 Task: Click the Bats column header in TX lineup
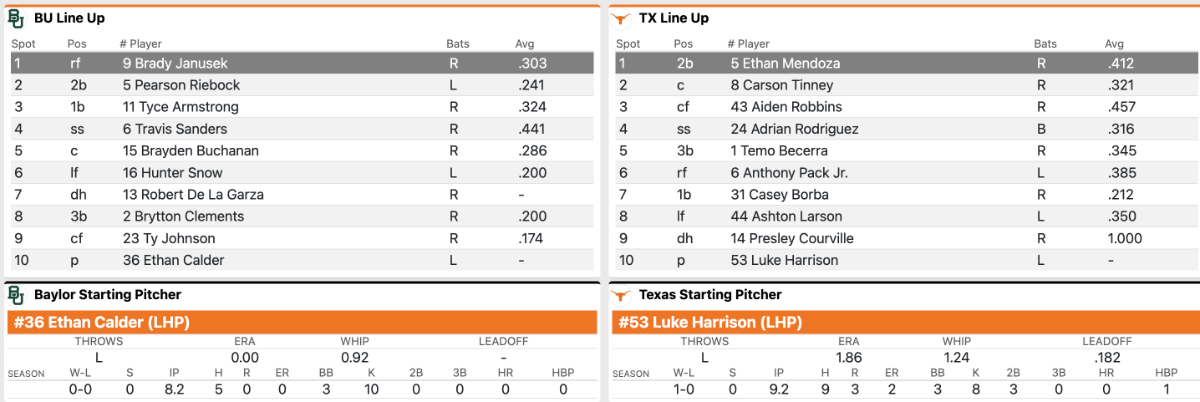[x=1045, y=44]
